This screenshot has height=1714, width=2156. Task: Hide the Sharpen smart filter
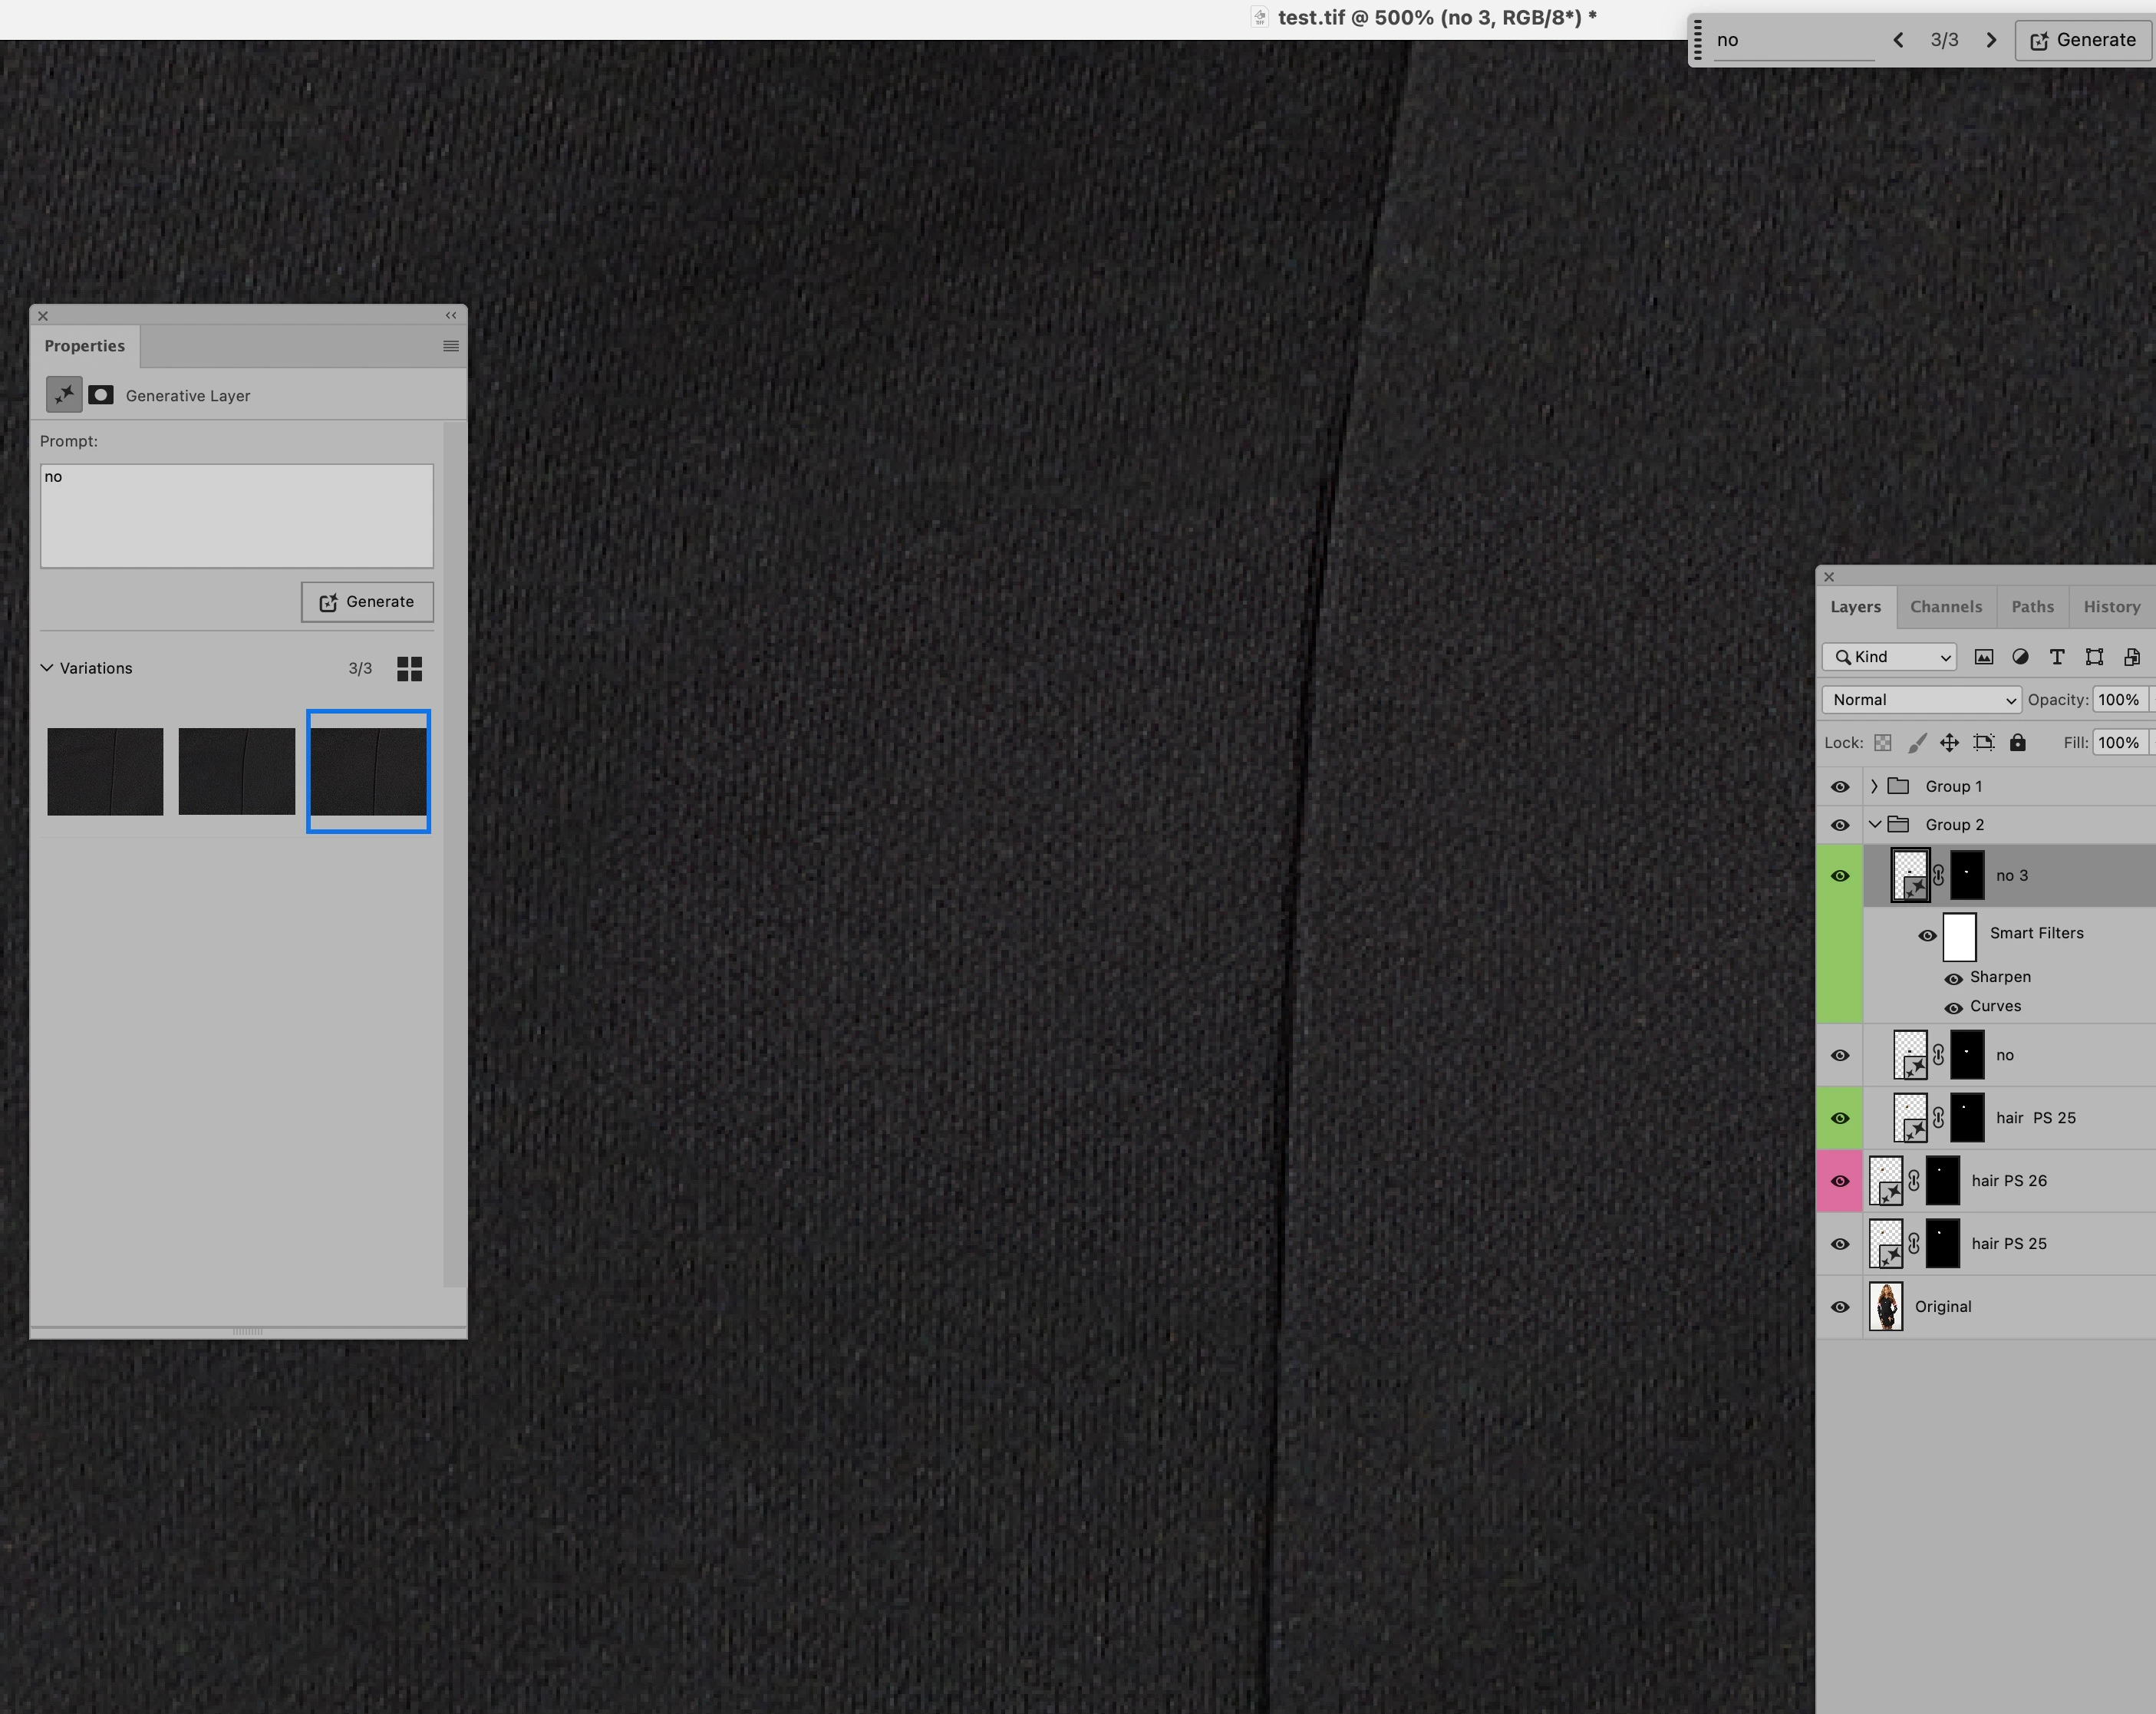(x=1953, y=978)
